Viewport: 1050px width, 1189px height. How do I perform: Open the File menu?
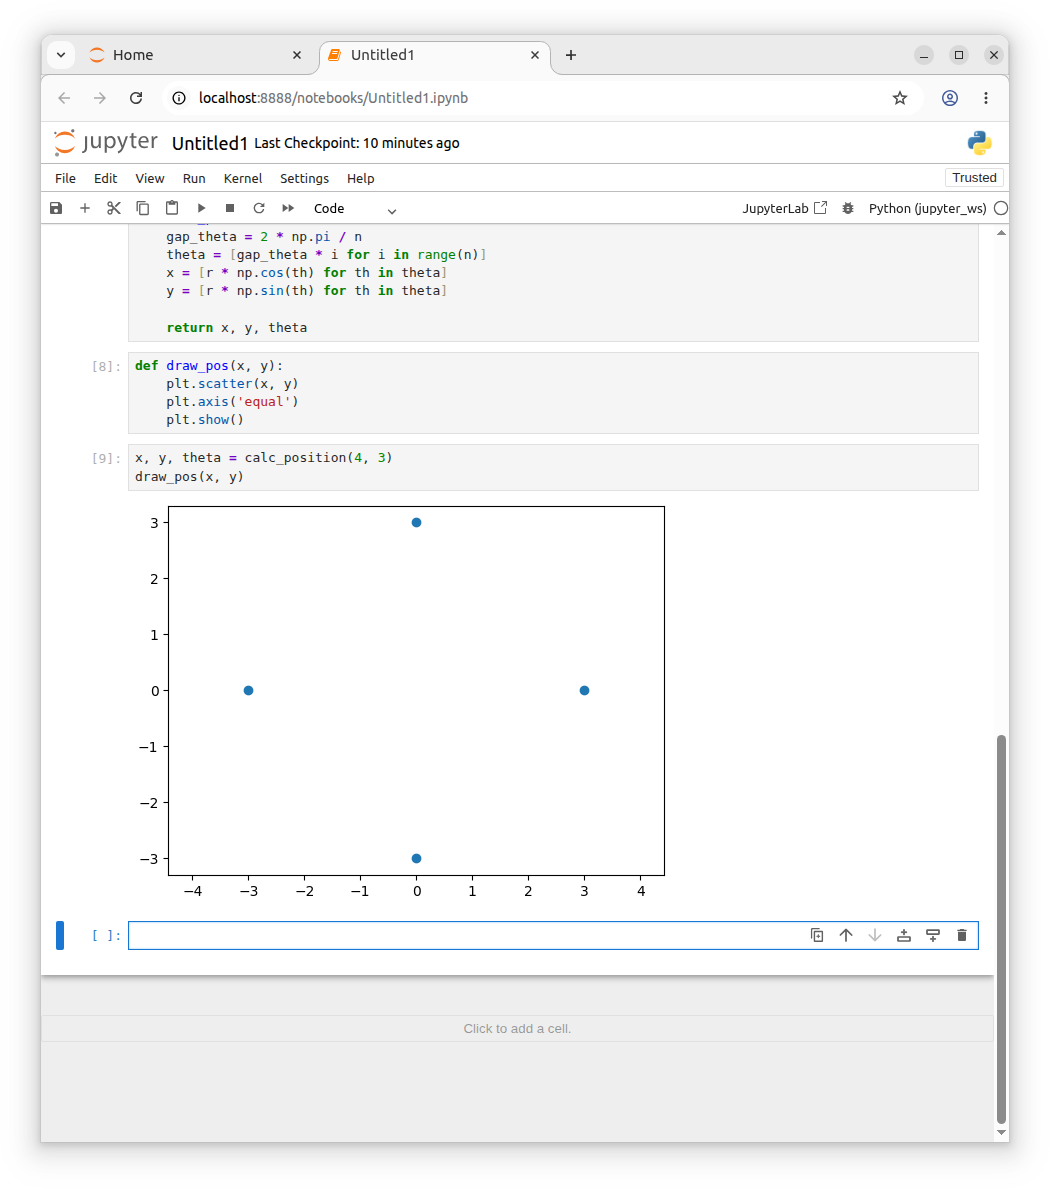click(65, 178)
